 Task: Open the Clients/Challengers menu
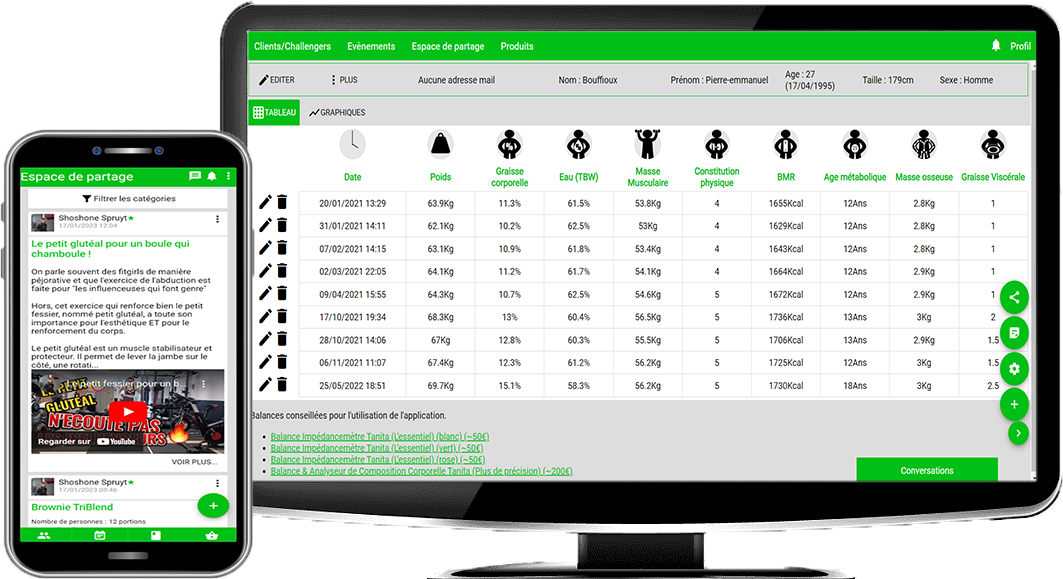point(292,46)
